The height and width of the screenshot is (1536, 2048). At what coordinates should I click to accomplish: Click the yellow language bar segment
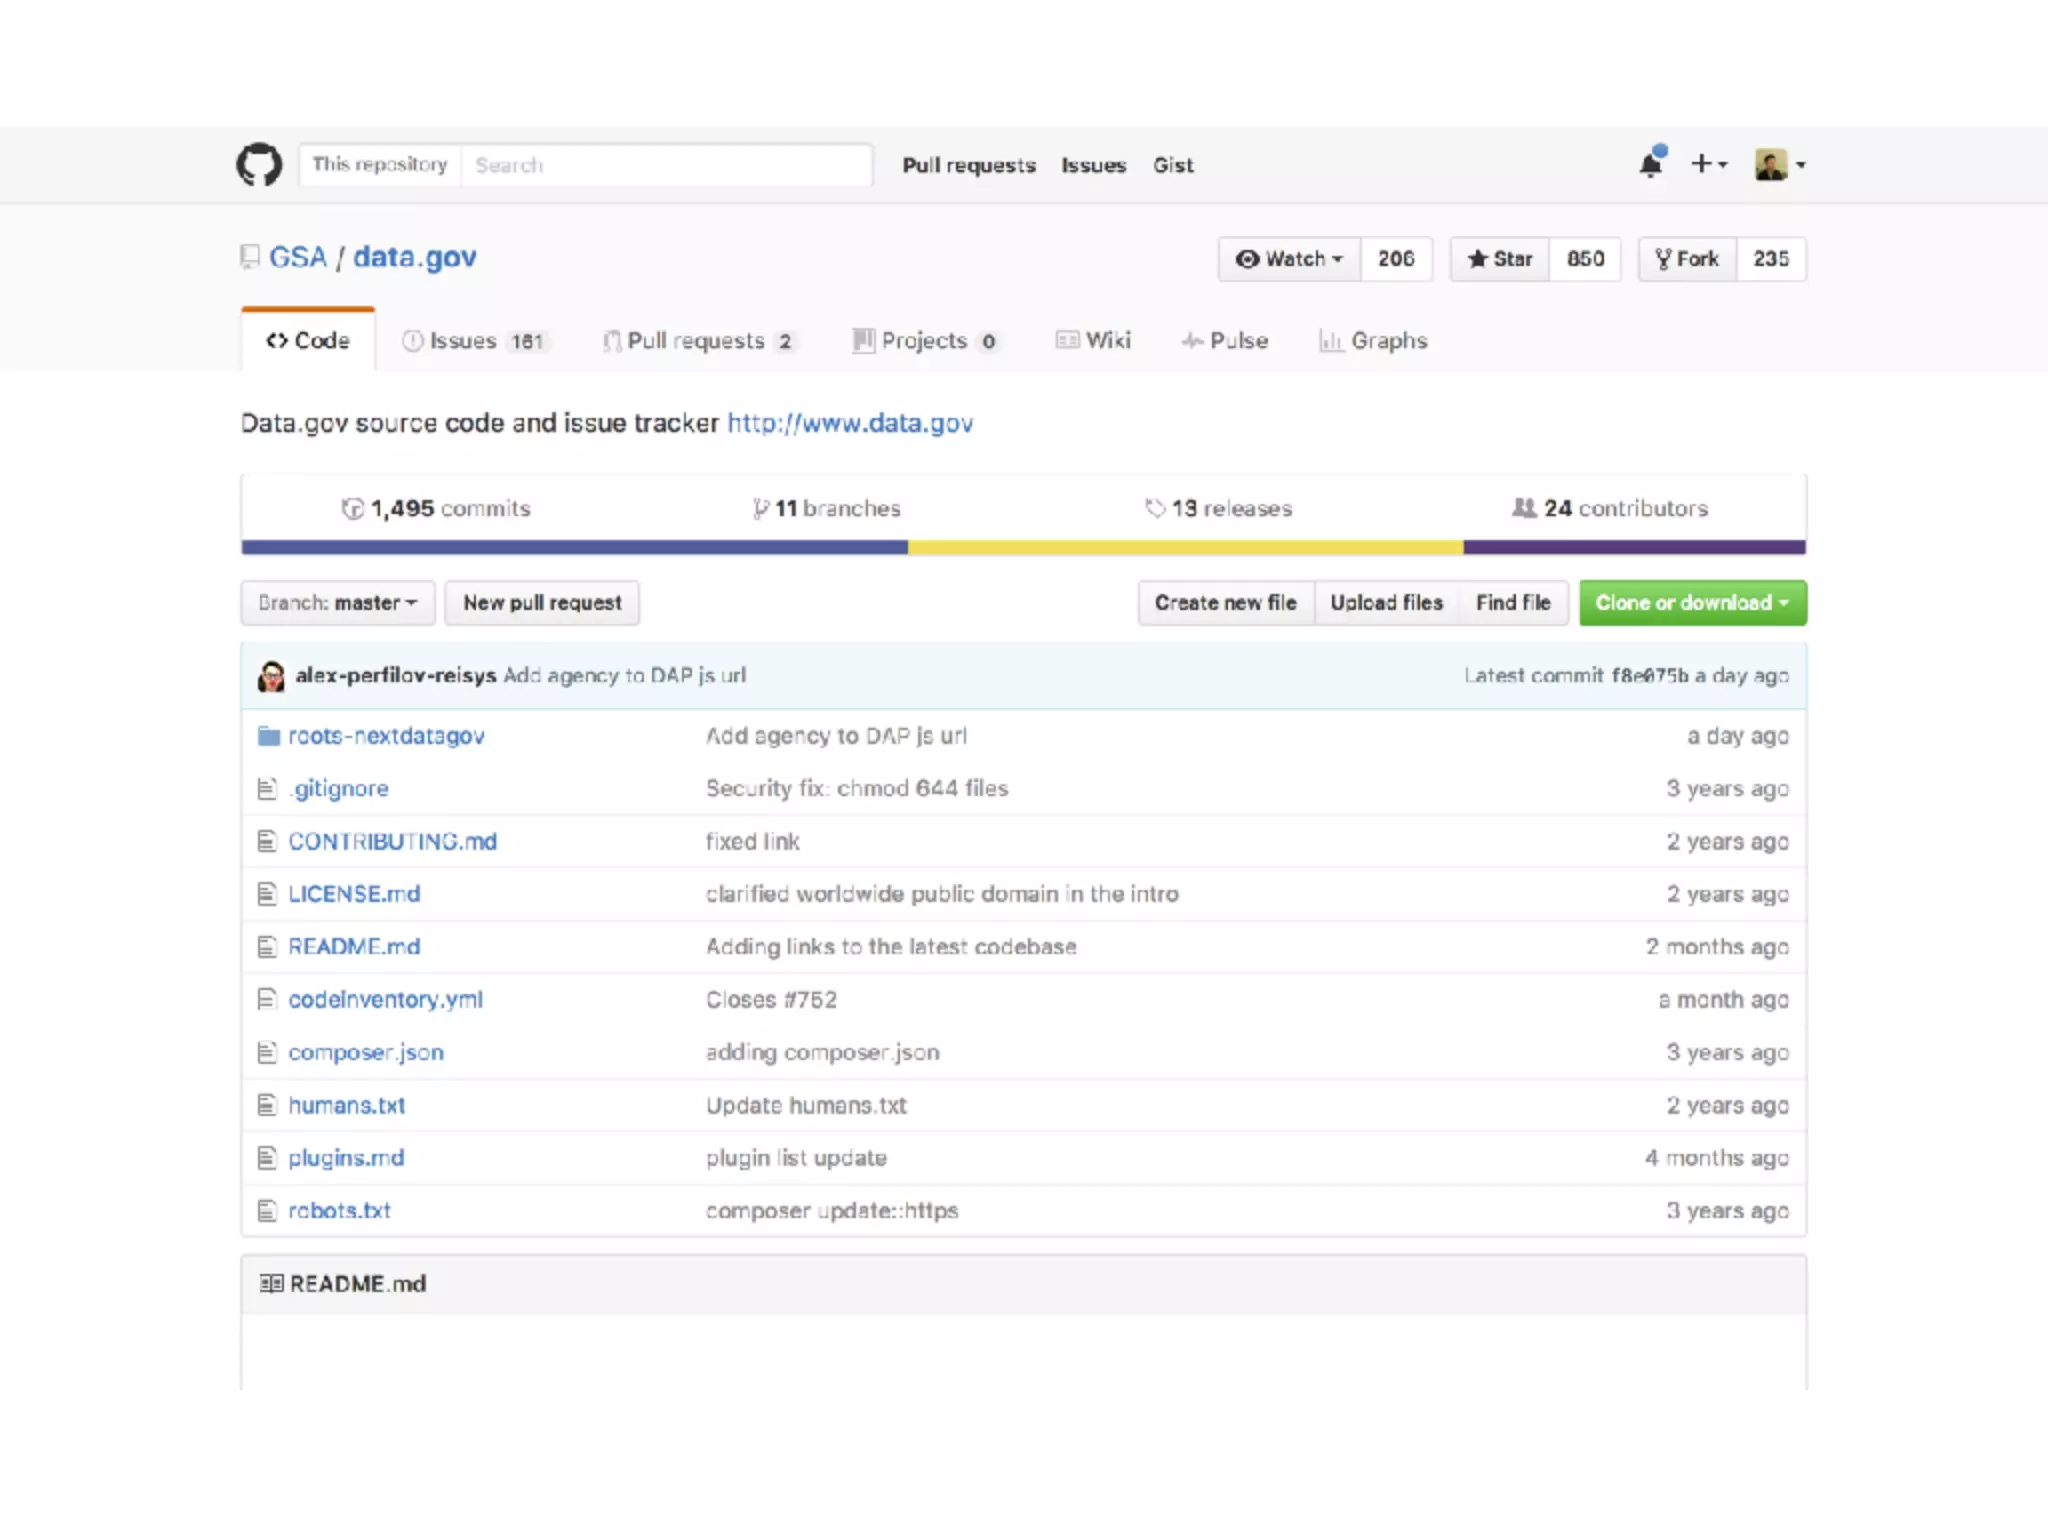pyautogui.click(x=1185, y=547)
